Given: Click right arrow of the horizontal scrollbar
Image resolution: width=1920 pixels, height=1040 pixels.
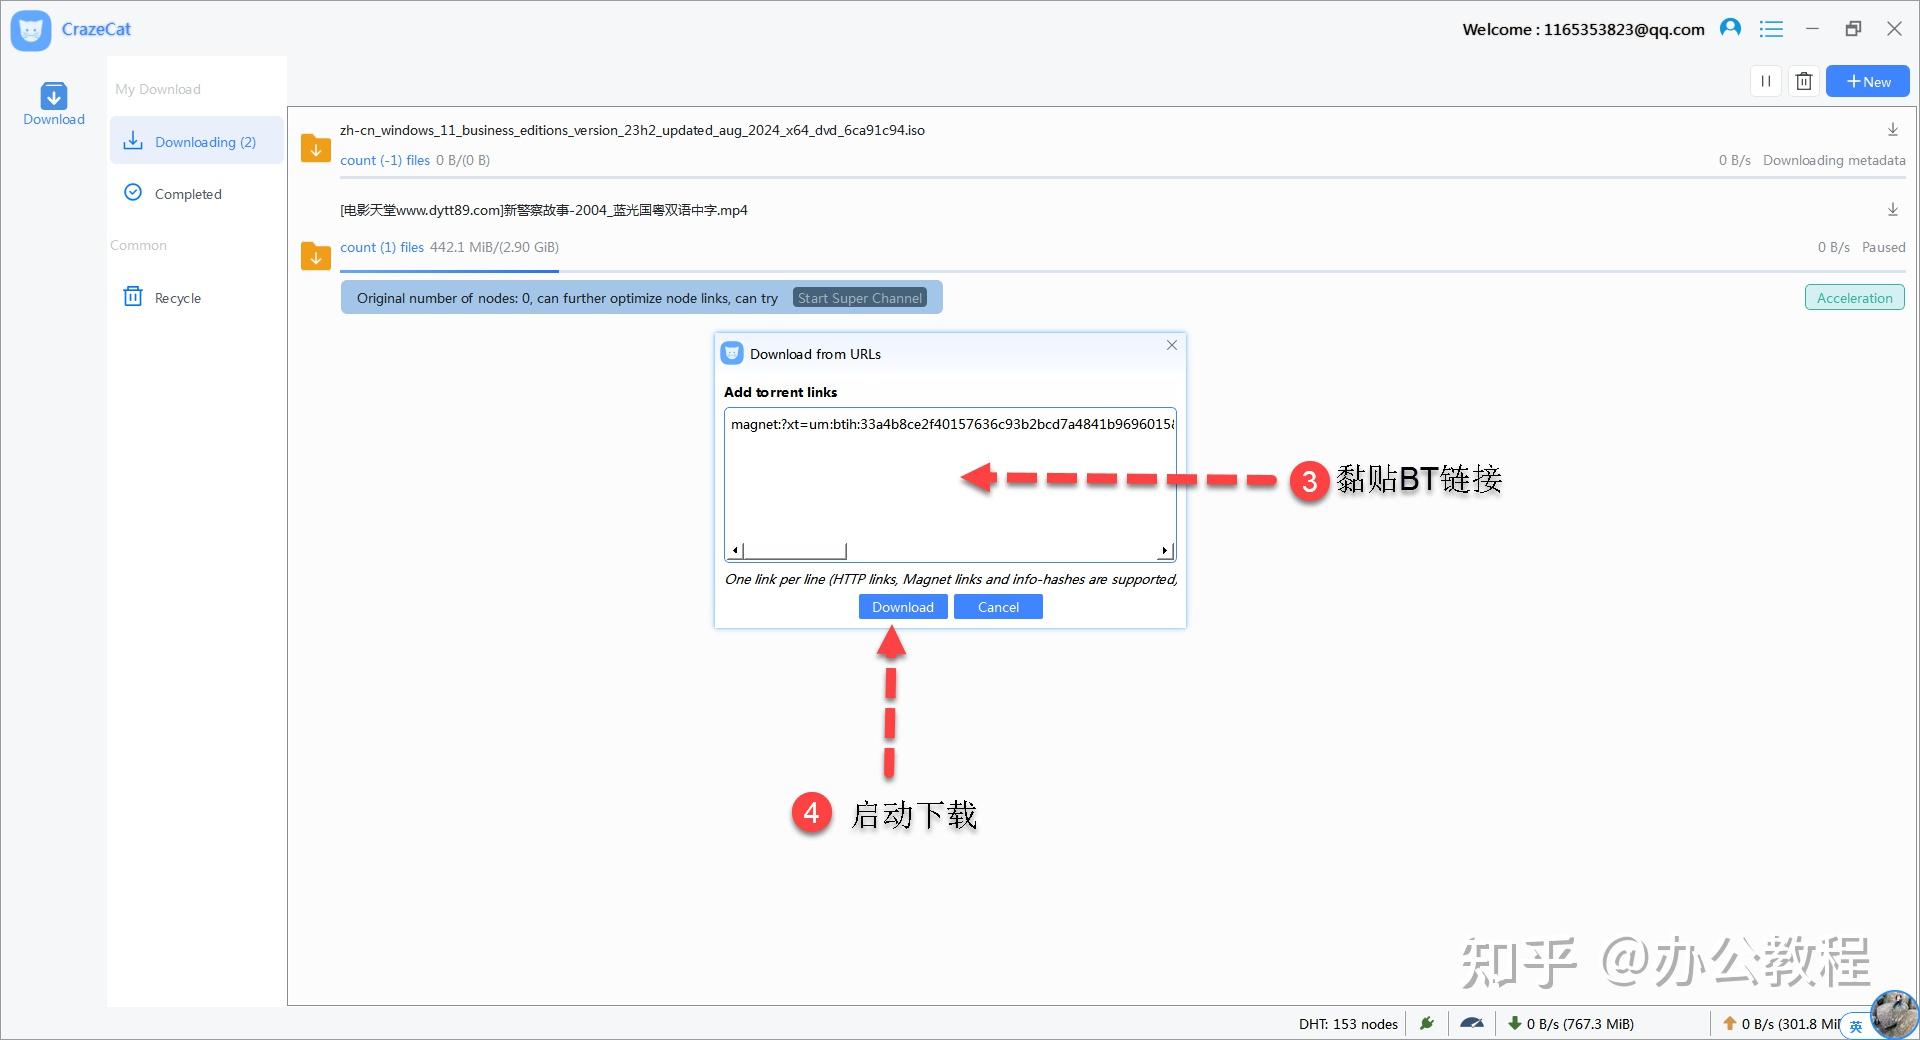Looking at the screenshot, I should coord(1165,551).
